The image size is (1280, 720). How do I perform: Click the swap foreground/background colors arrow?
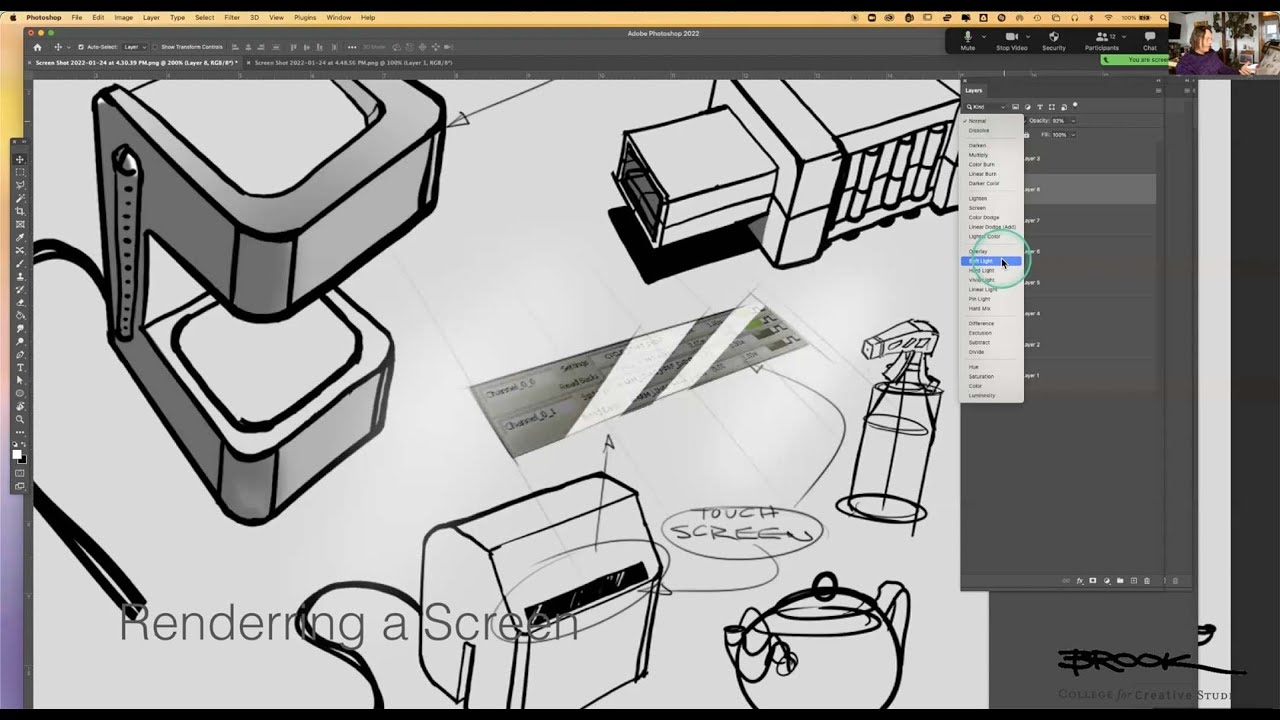pyautogui.click(x=25, y=446)
